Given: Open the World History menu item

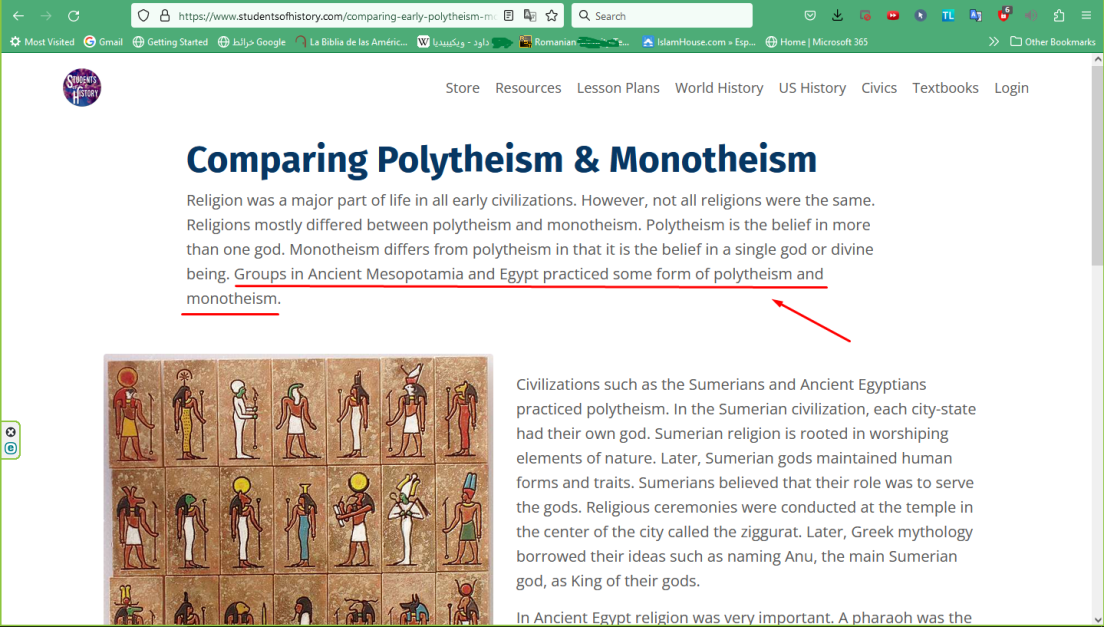Looking at the screenshot, I should click(719, 88).
